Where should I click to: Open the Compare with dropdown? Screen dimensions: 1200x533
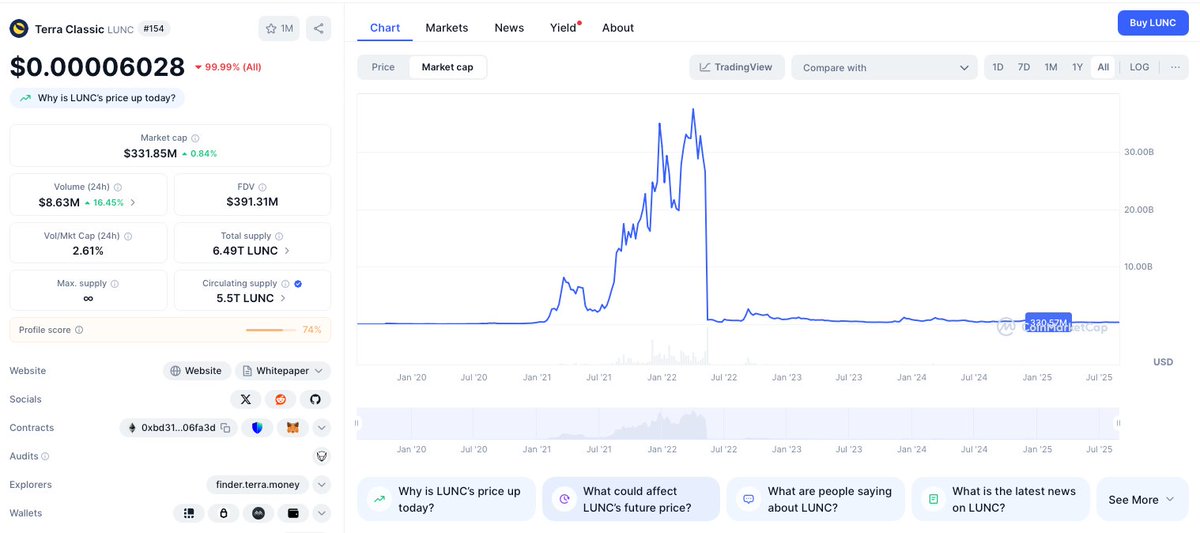click(884, 67)
